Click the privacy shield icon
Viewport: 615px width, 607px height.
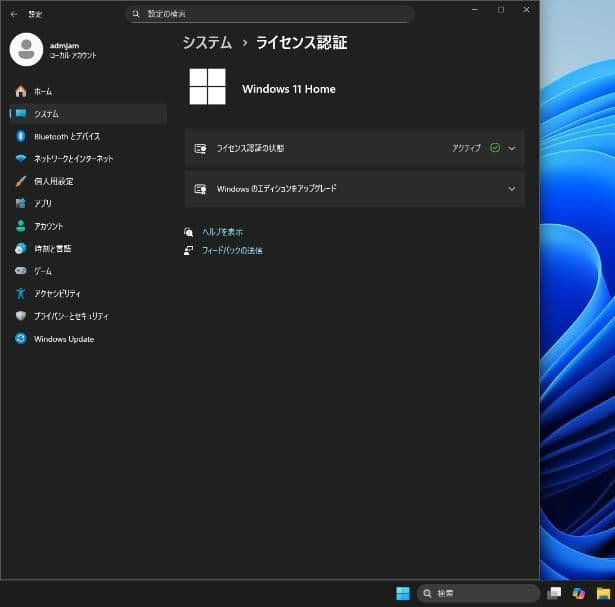pyautogui.click(x=21, y=316)
